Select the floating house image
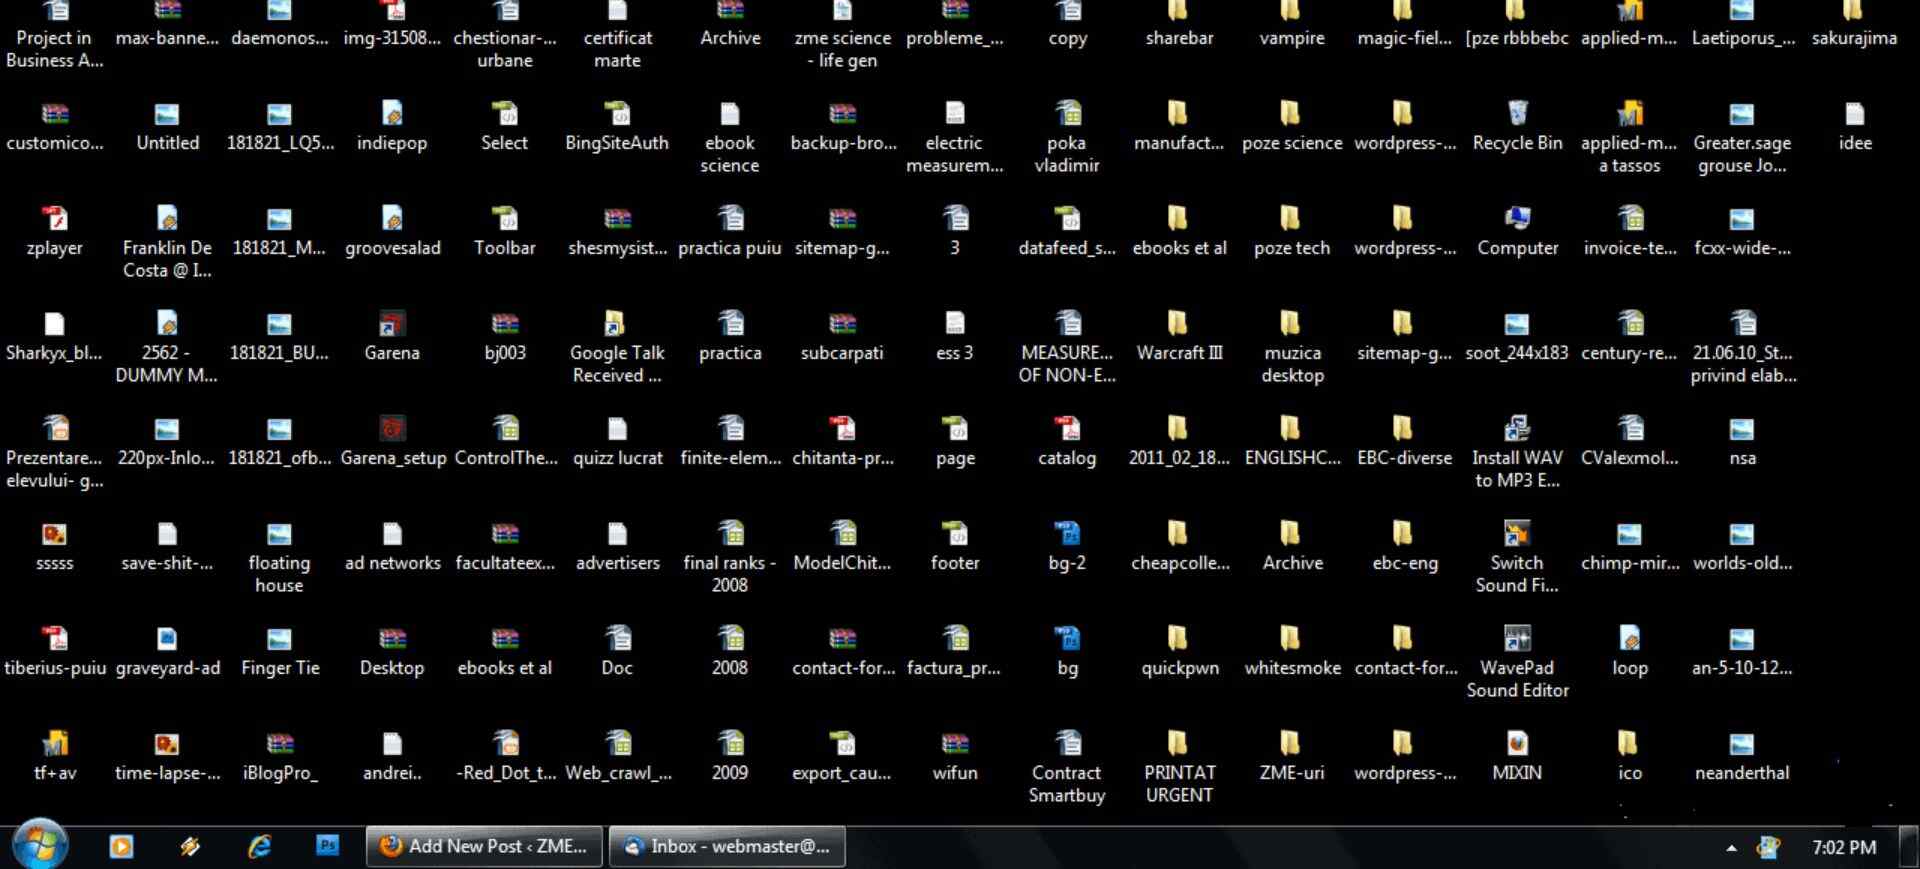The height and width of the screenshot is (869, 1920). (279, 556)
